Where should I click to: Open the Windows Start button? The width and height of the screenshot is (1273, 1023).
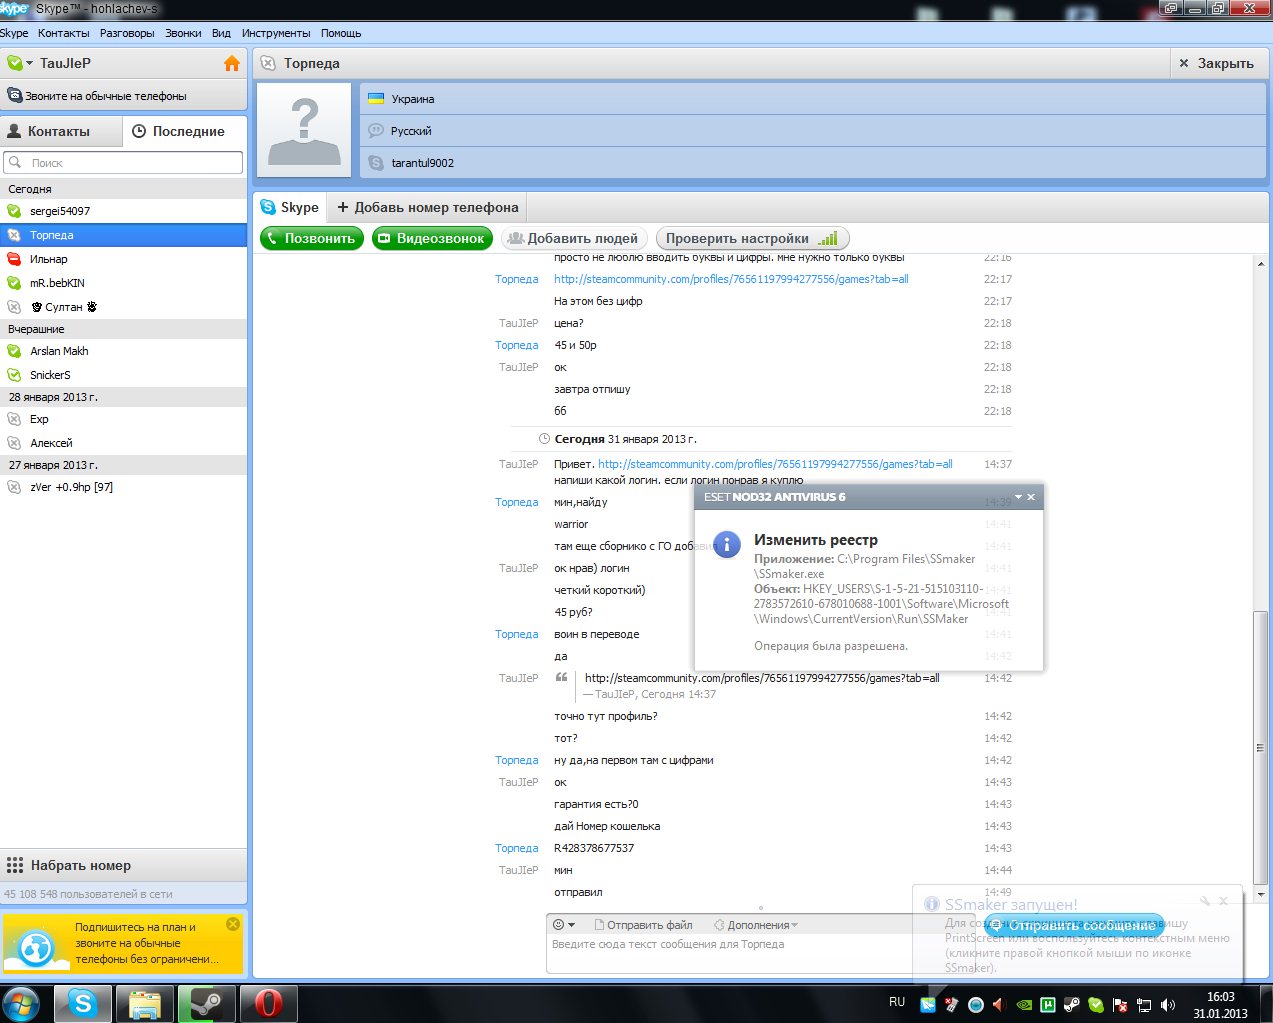[x=21, y=1003]
